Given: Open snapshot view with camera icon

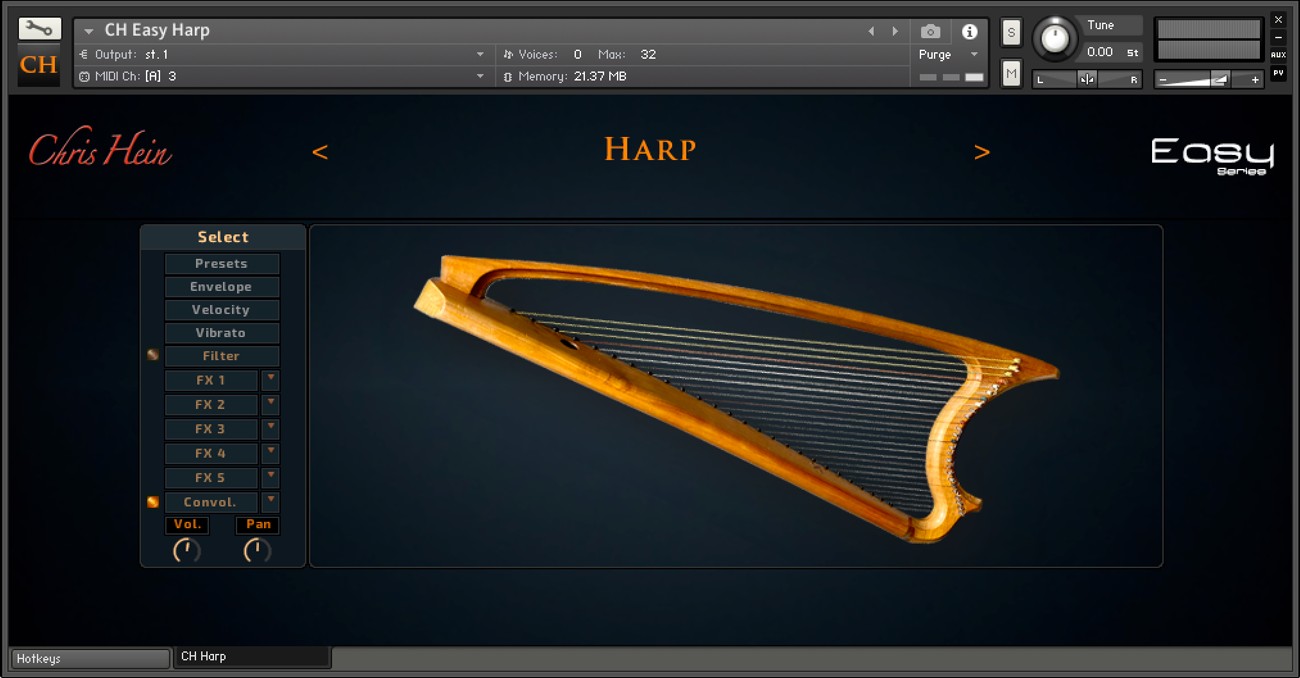Looking at the screenshot, I should click(x=930, y=32).
